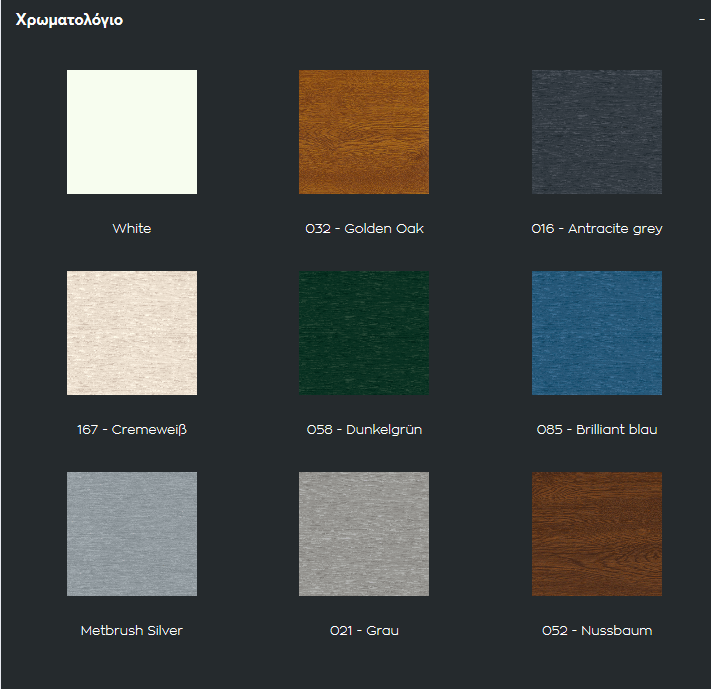Choose the Golden Oak wood swatch
The width and height of the screenshot is (711, 689).
click(x=364, y=132)
